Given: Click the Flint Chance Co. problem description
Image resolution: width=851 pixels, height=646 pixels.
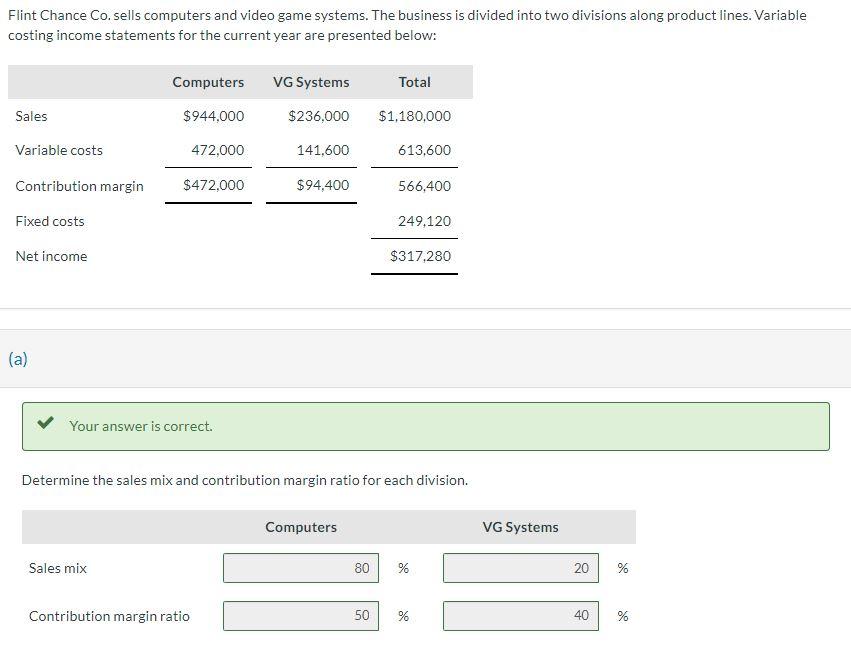Looking at the screenshot, I should point(407,25).
